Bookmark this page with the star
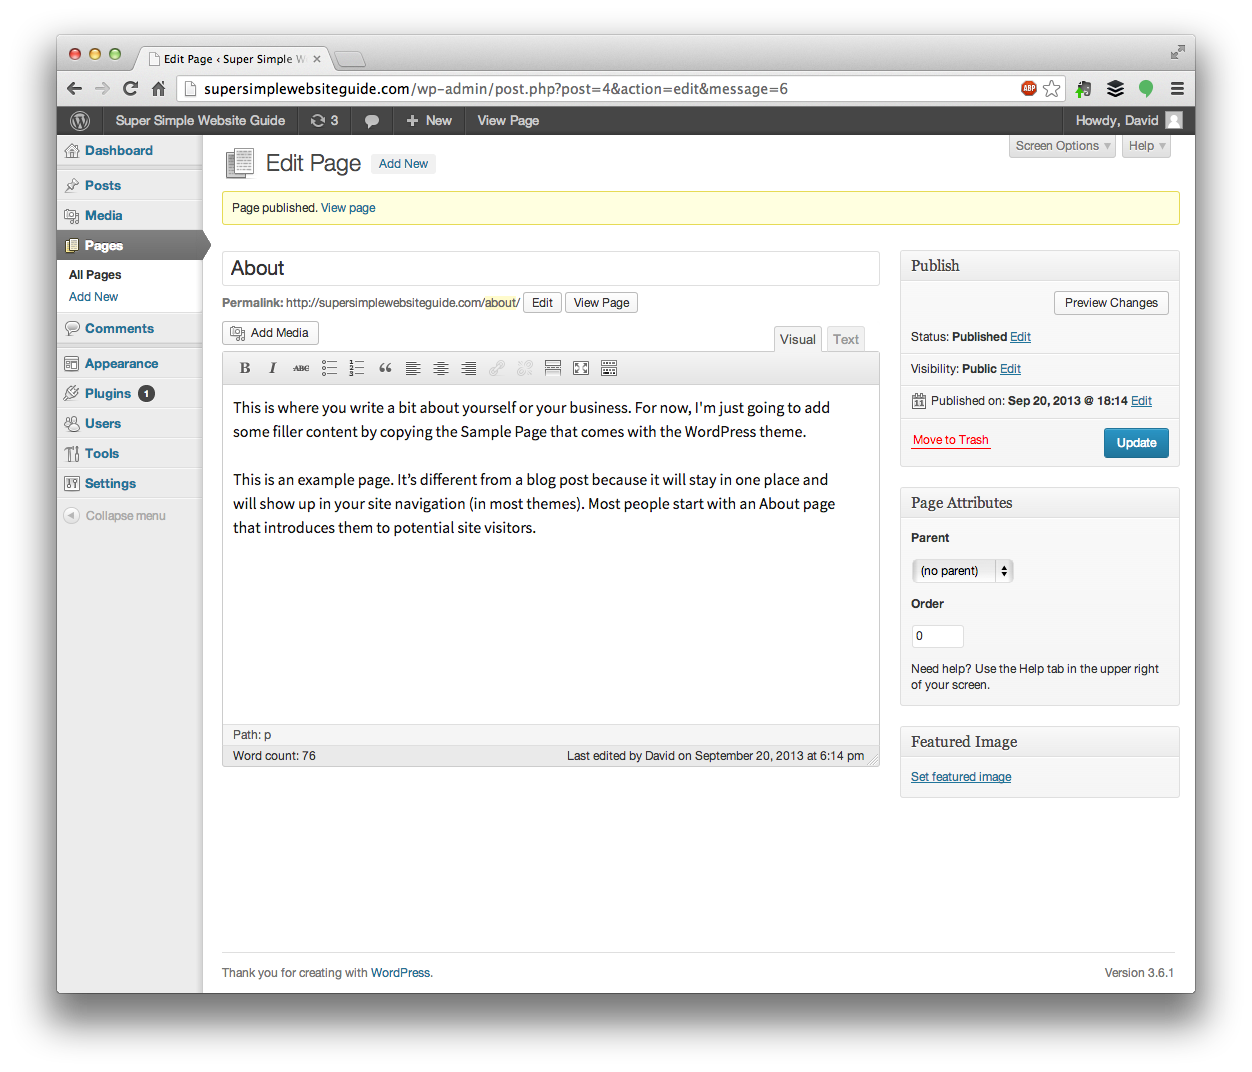 tap(1051, 89)
